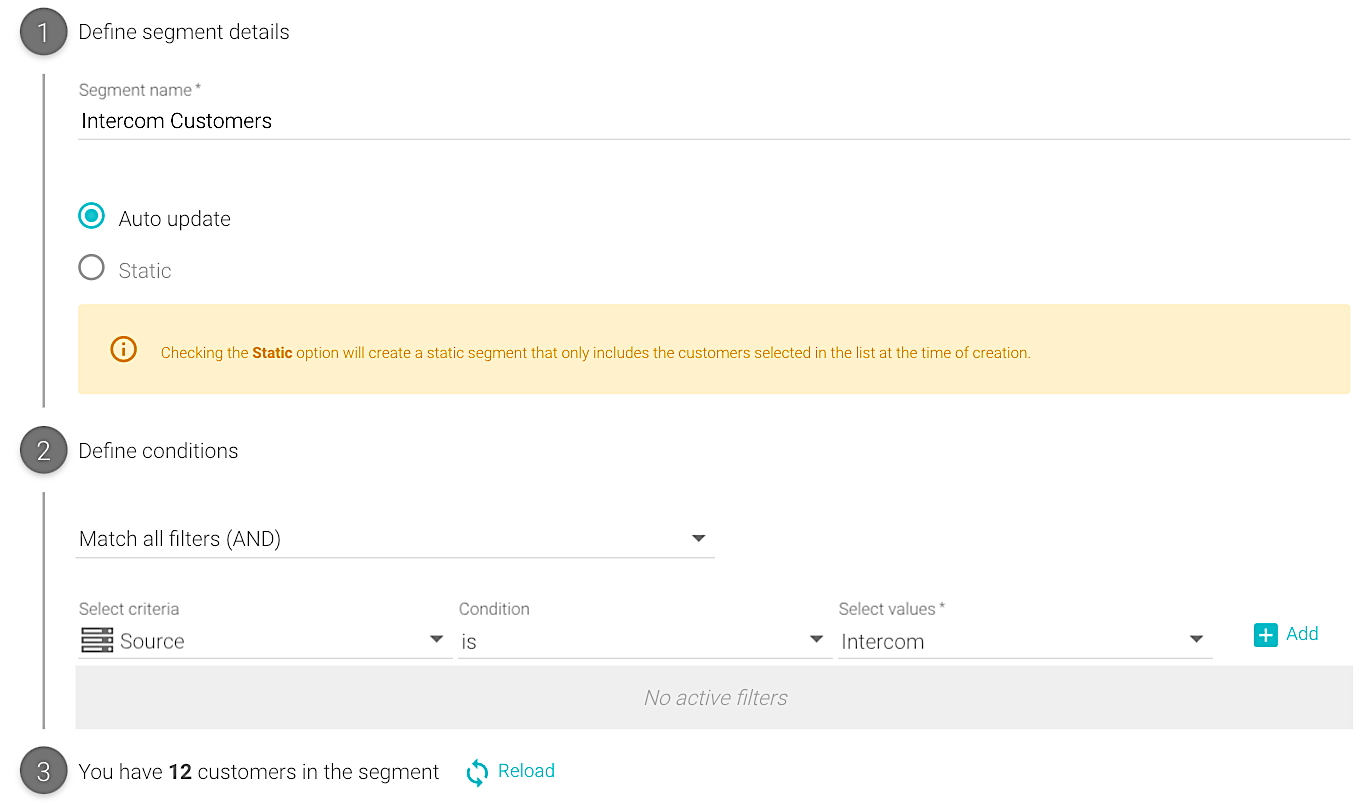Click the Segment name input field
Screen dimensions: 1362x807
coord(712,121)
